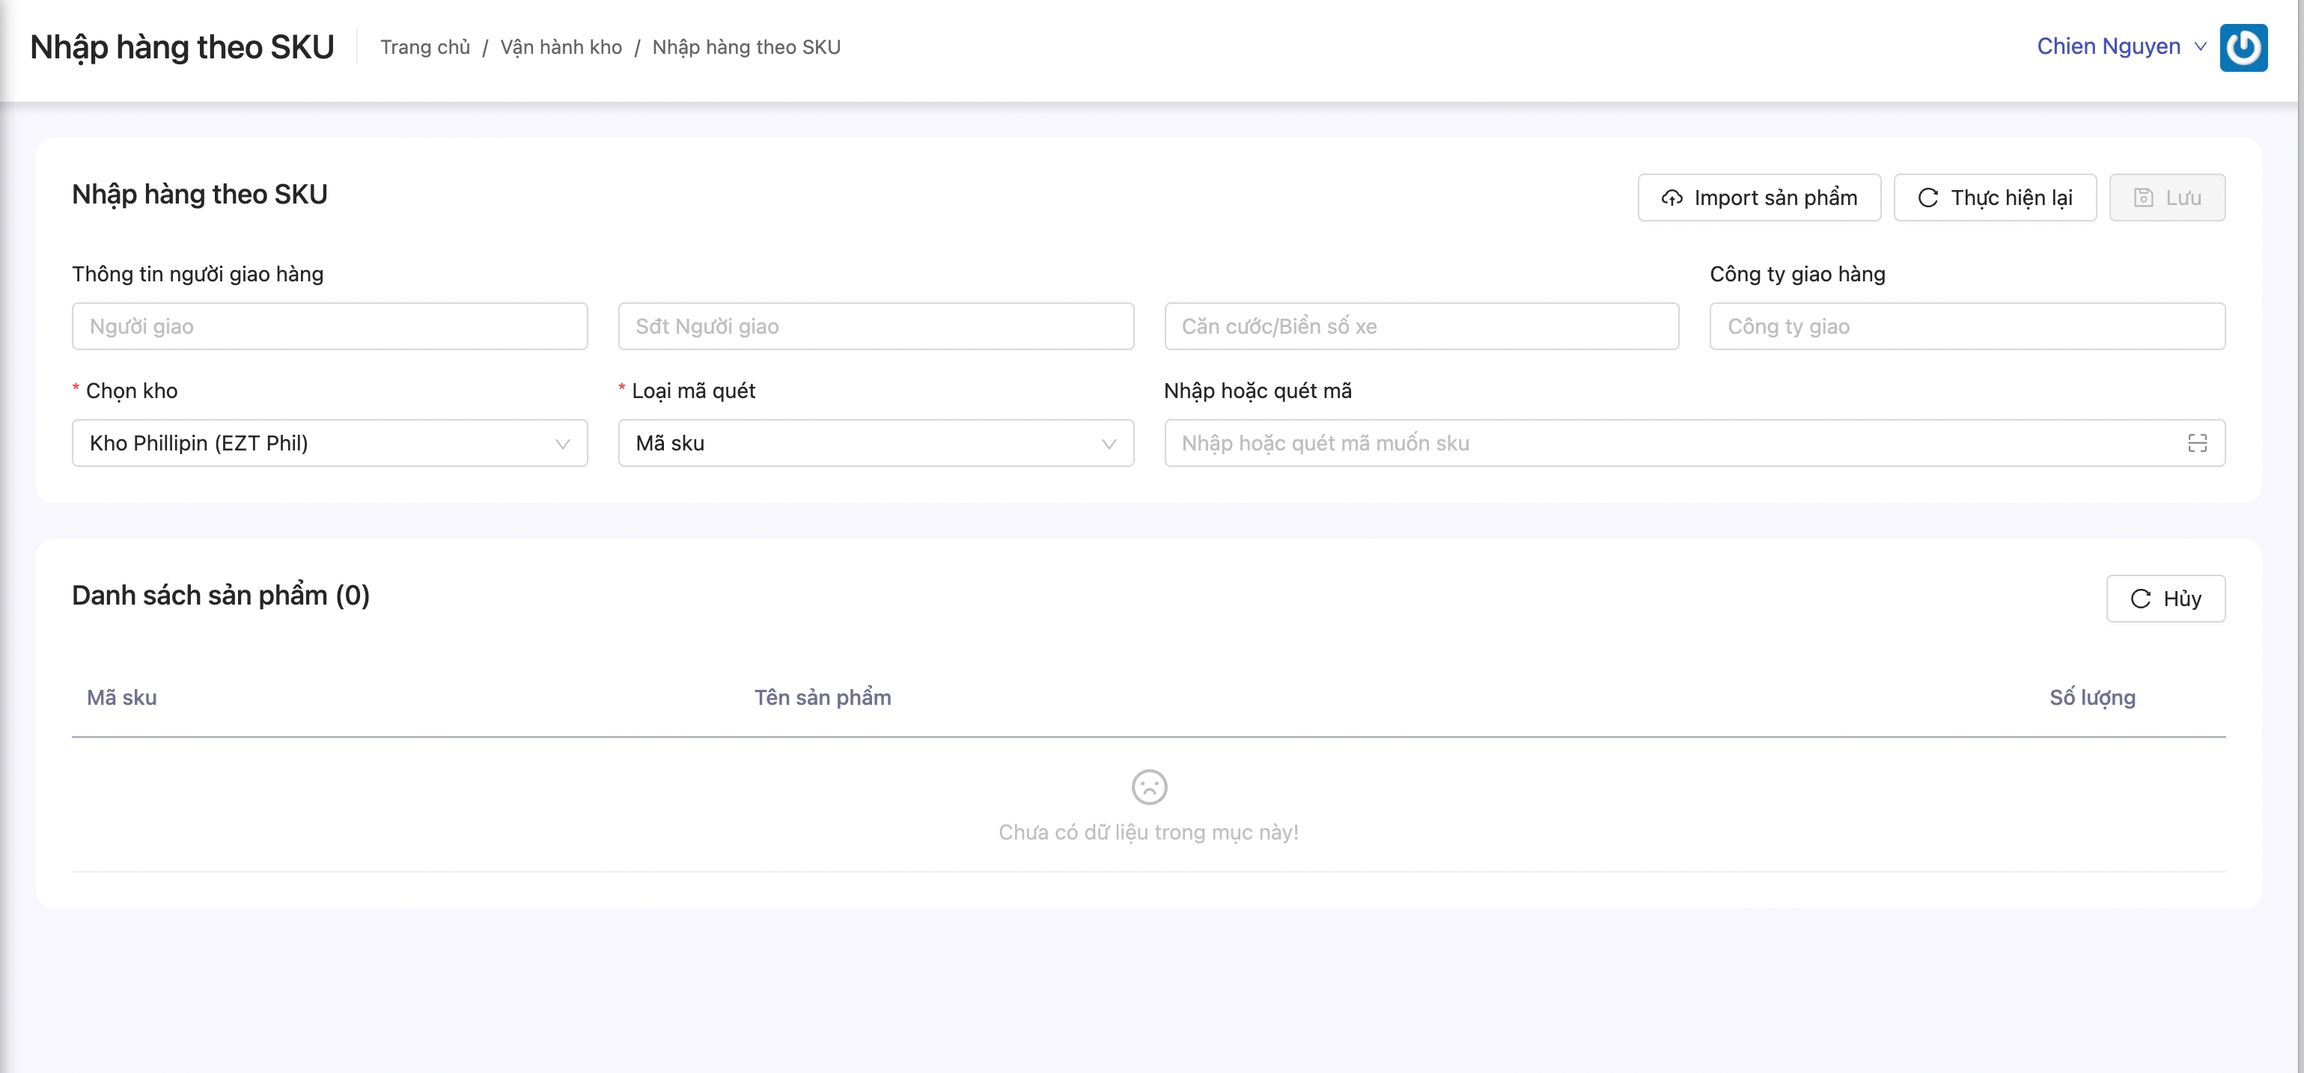Click the refresh icon in Hủy button
This screenshot has width=2304, height=1073.
[x=2140, y=599]
